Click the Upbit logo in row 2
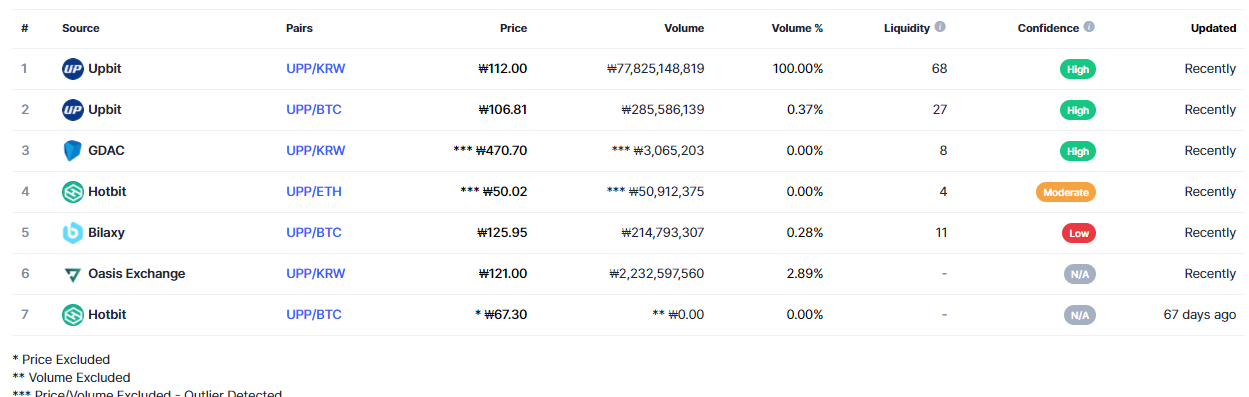 click(72, 110)
